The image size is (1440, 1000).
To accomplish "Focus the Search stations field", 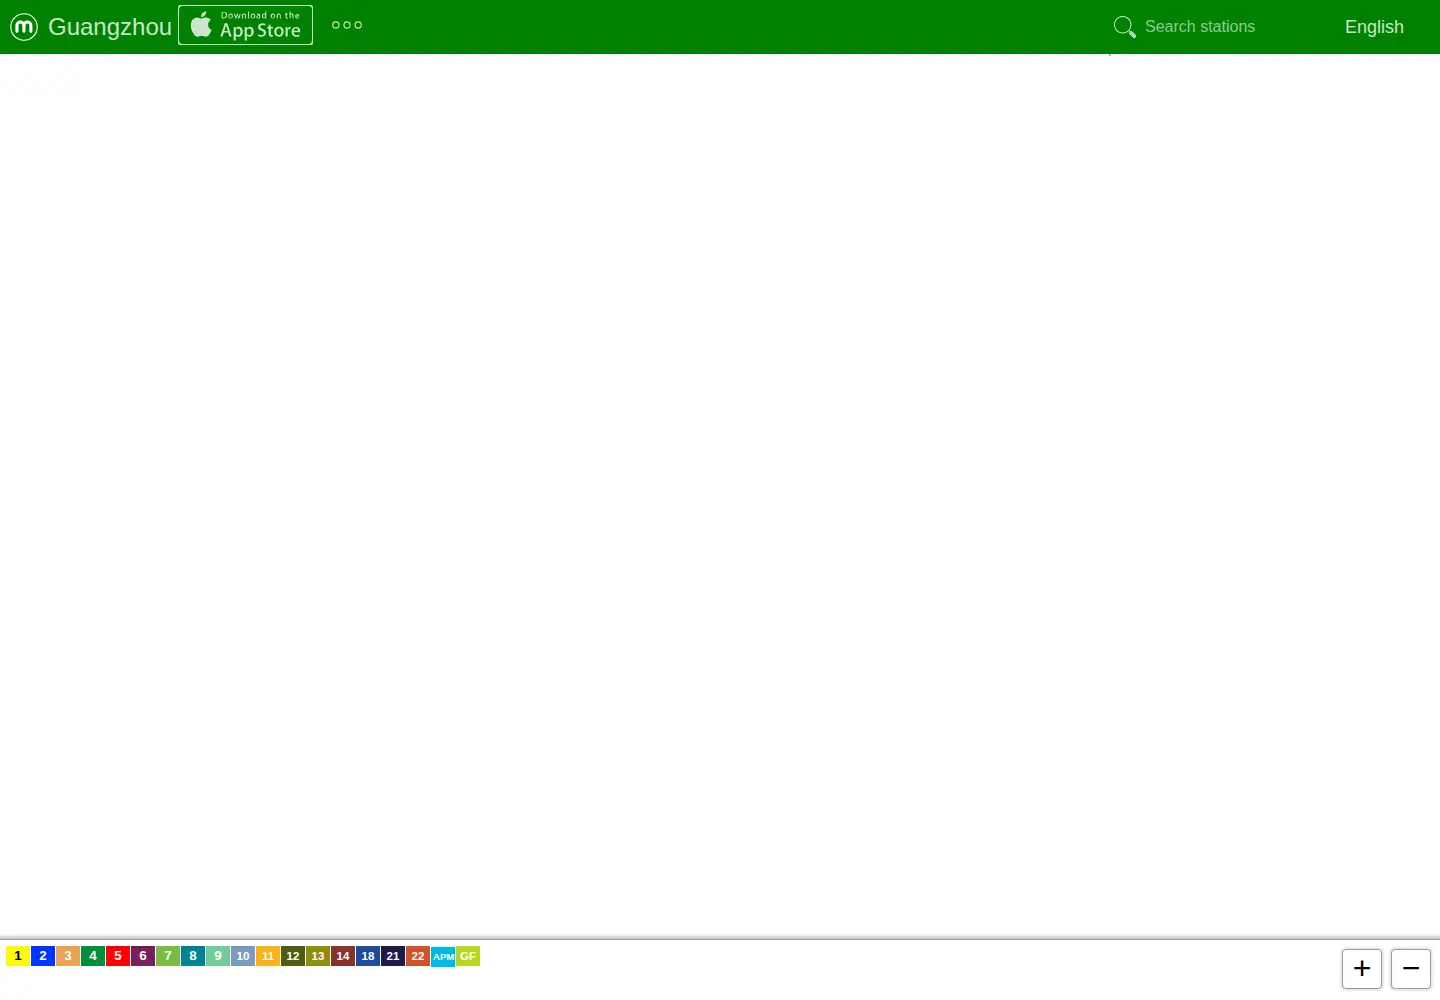I will pos(1225,27).
